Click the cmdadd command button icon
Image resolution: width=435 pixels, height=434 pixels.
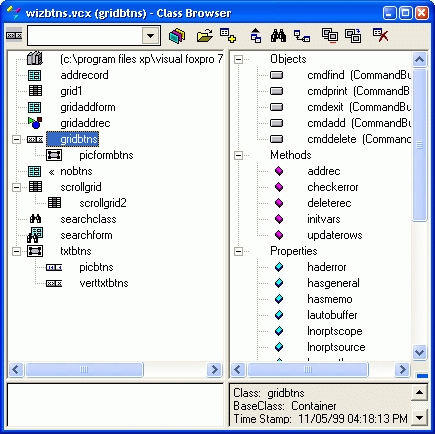[276, 123]
